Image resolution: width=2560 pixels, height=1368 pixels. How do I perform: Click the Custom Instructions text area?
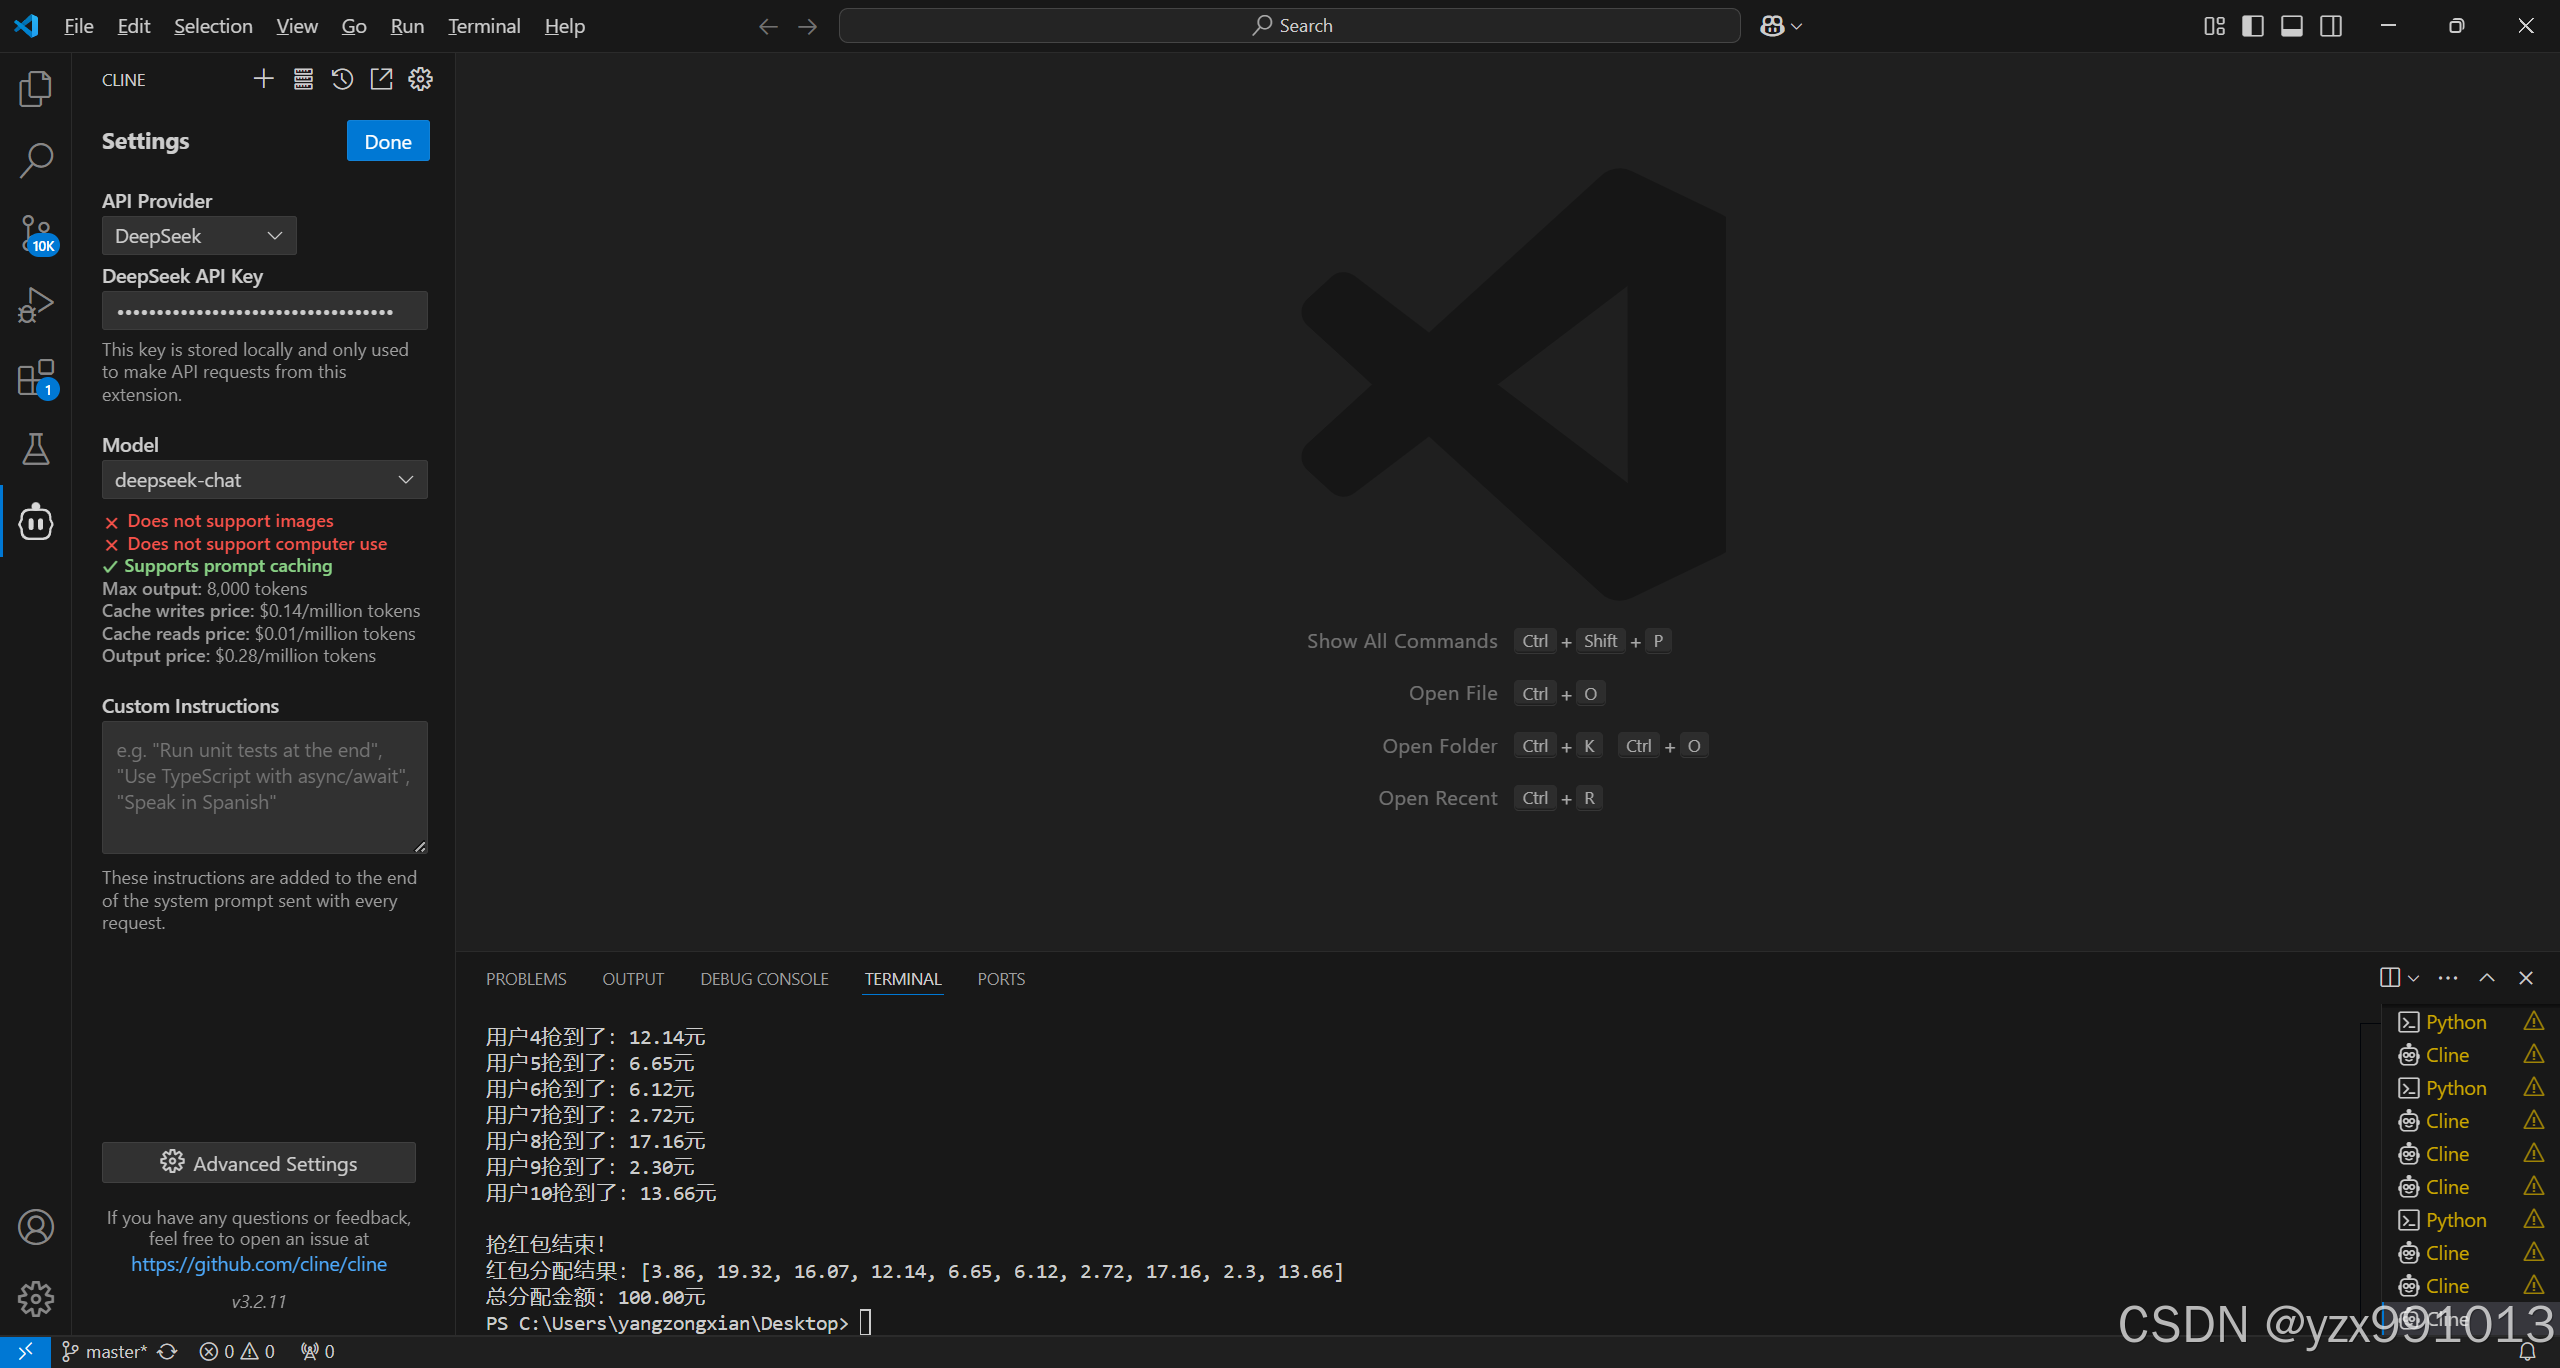264,788
